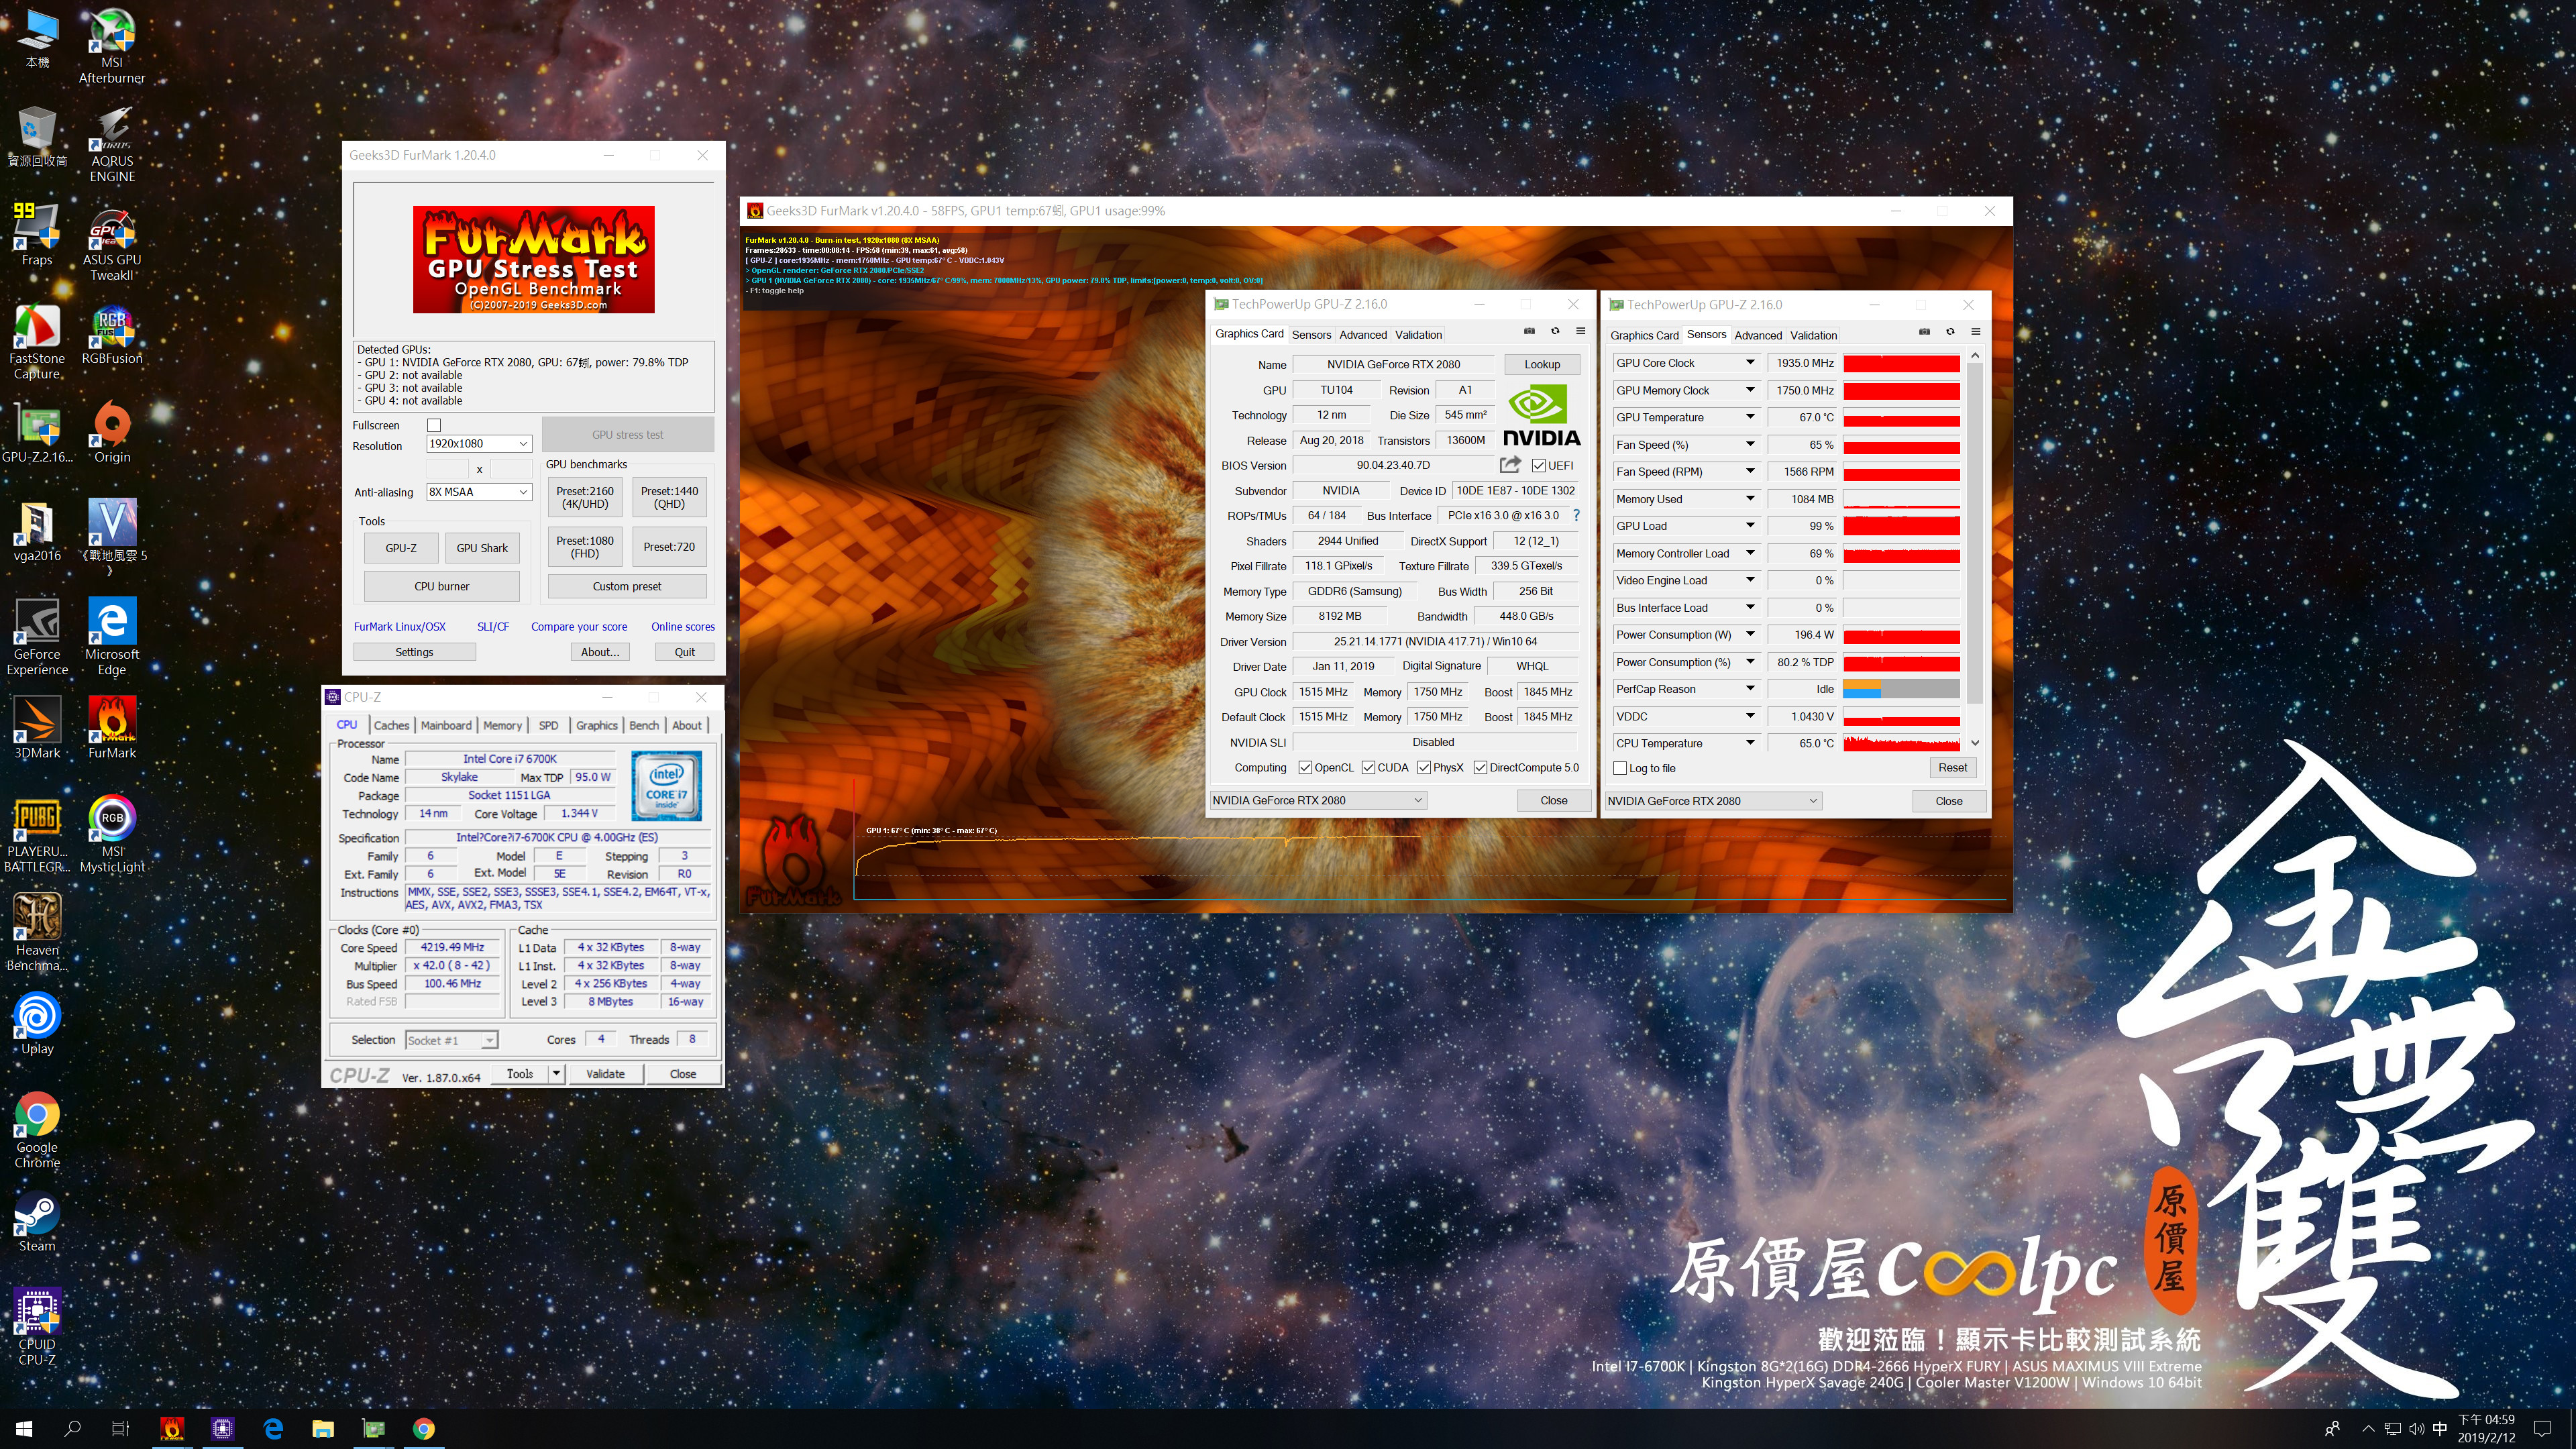This screenshot has height=1449, width=2576.
Task: Toggle the CUDA checkbox
Action: [1368, 768]
